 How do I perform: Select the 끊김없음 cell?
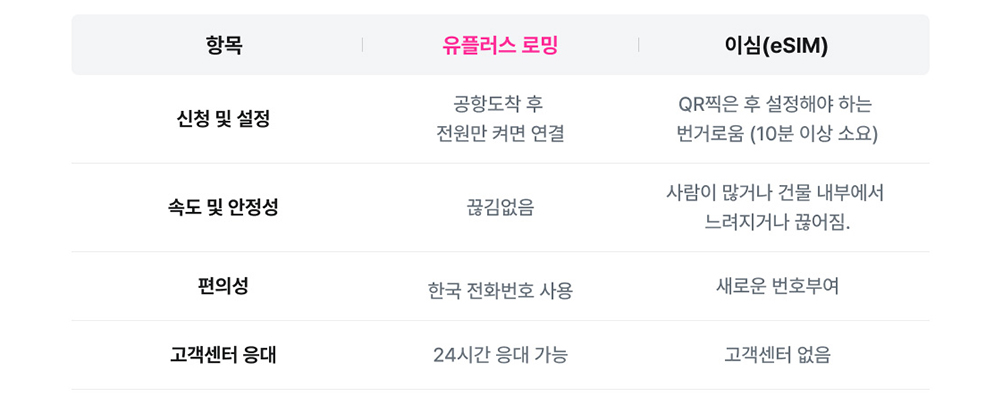pyautogui.click(x=500, y=208)
